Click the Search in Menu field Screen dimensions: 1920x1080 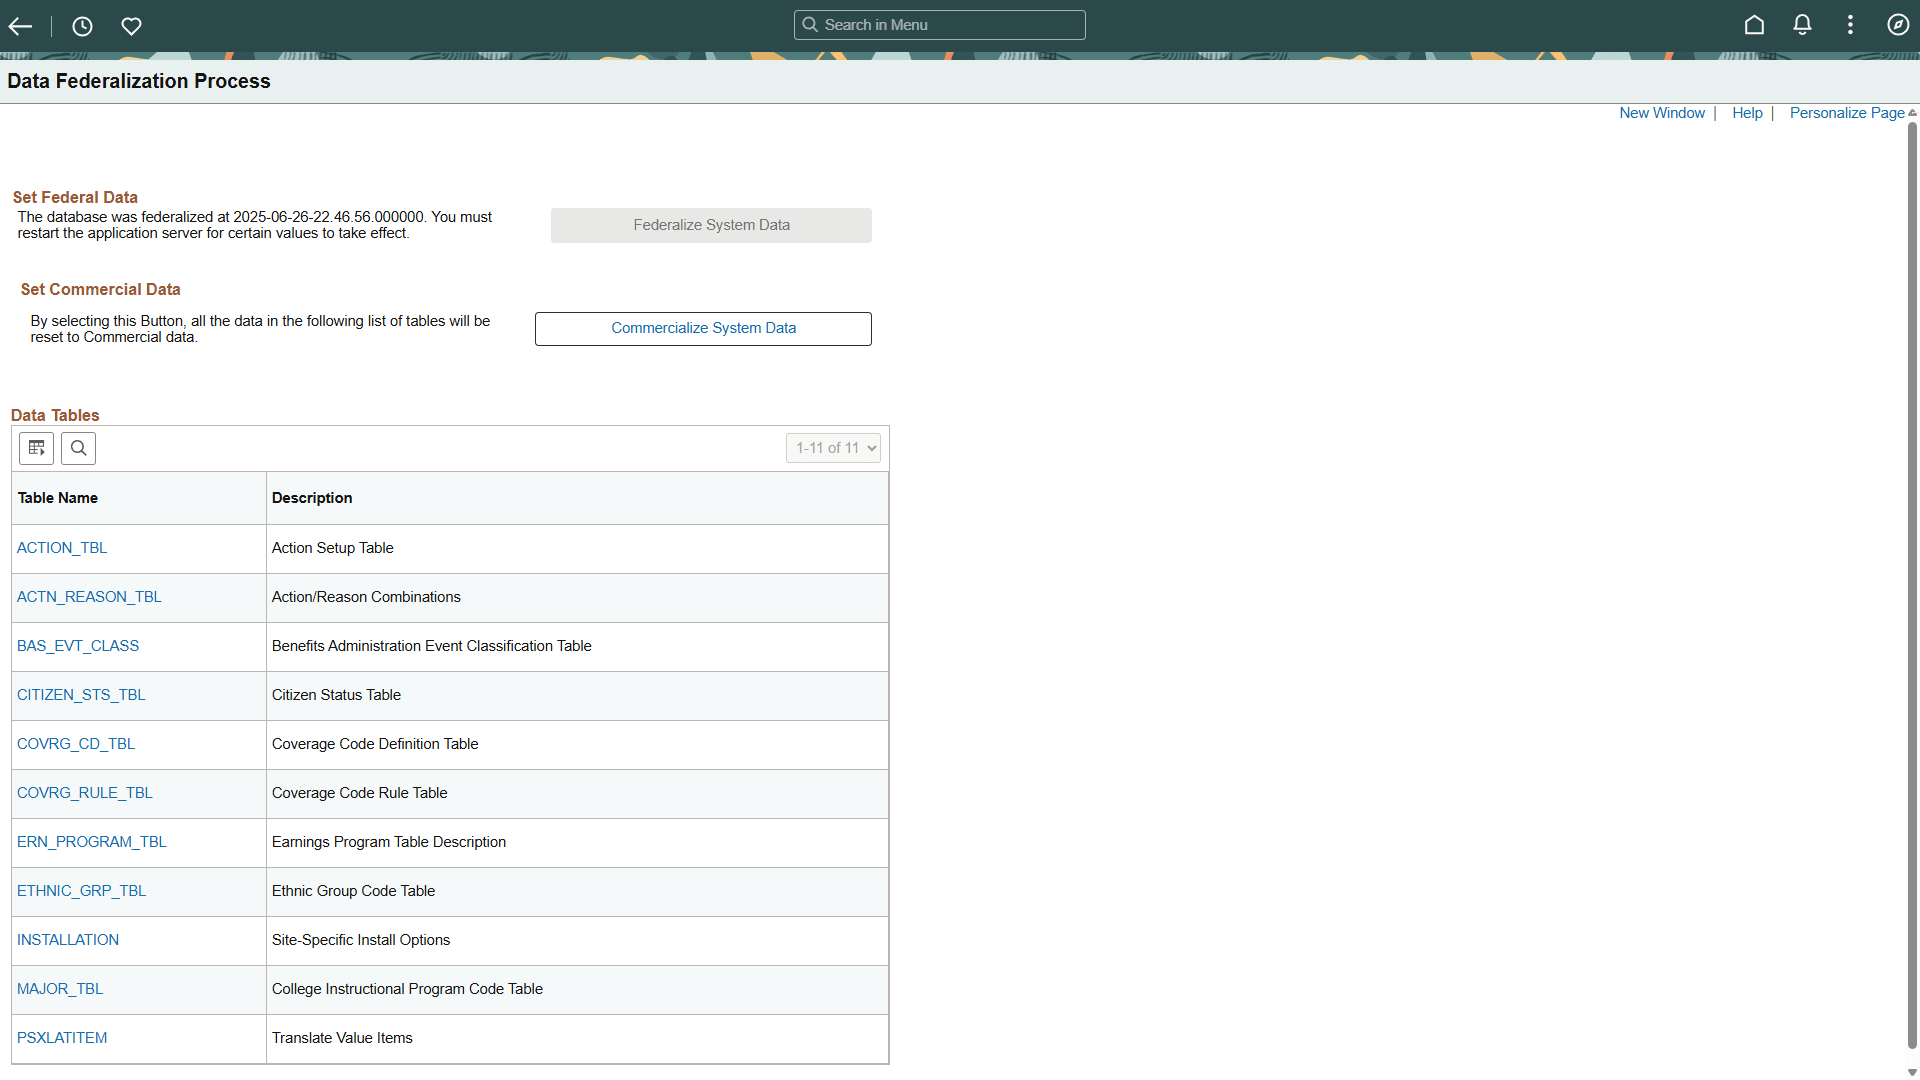coord(939,25)
